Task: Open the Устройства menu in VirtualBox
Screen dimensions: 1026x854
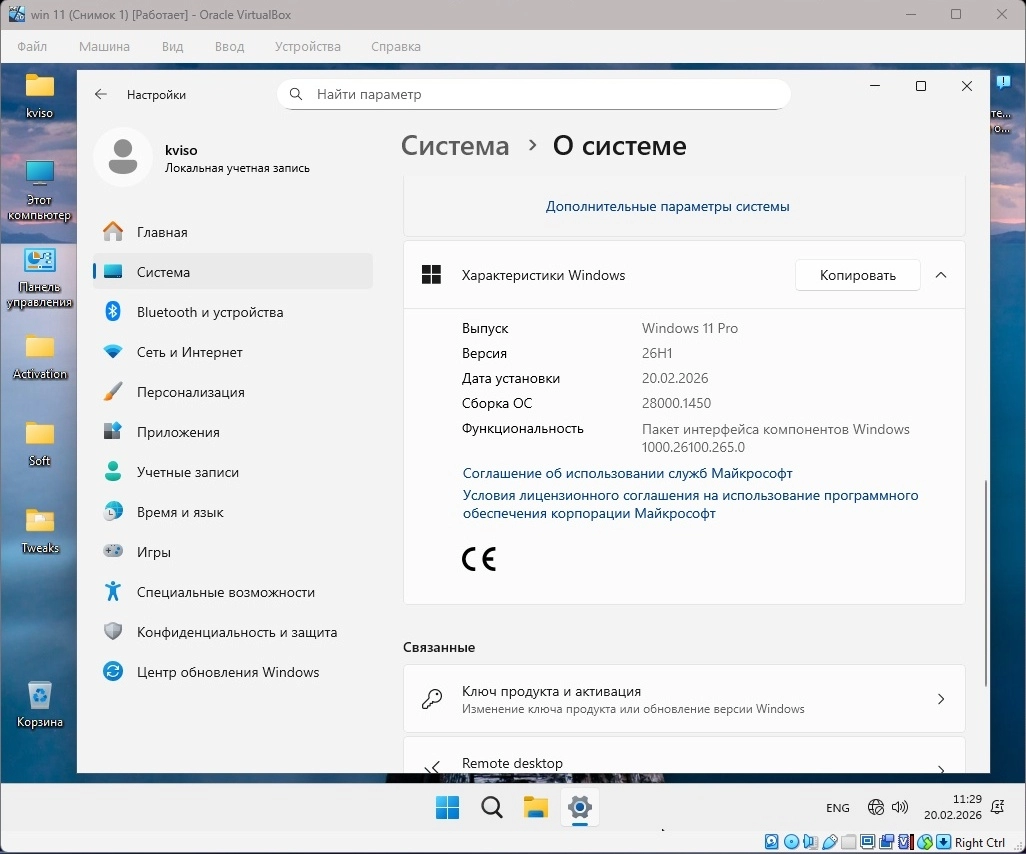Action: 308,46
